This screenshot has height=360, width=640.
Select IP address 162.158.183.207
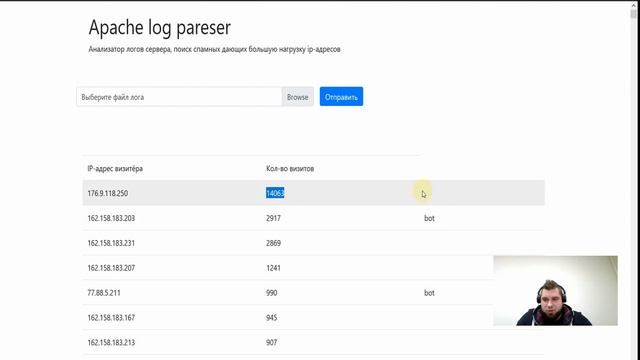coord(111,268)
